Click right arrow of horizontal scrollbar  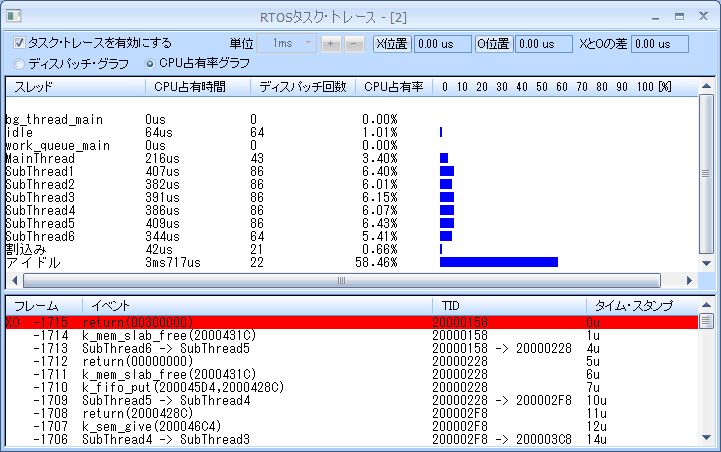coord(689,281)
